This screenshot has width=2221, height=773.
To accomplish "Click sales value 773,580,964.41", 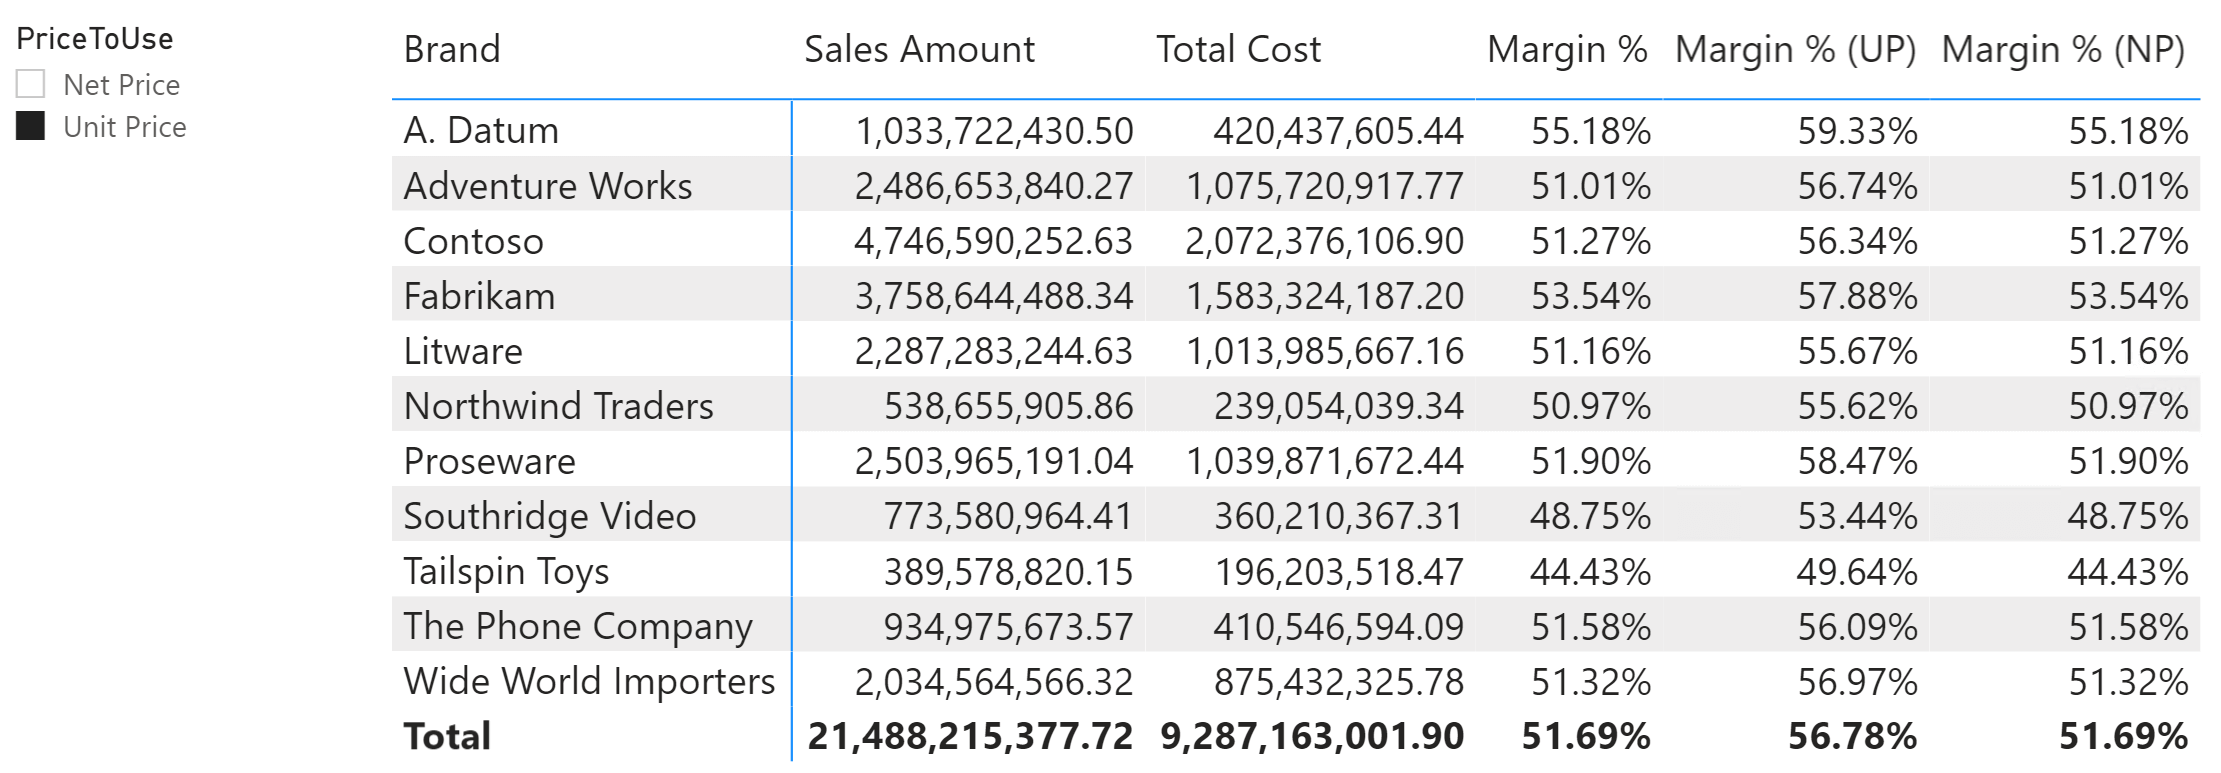I will [x=1008, y=516].
